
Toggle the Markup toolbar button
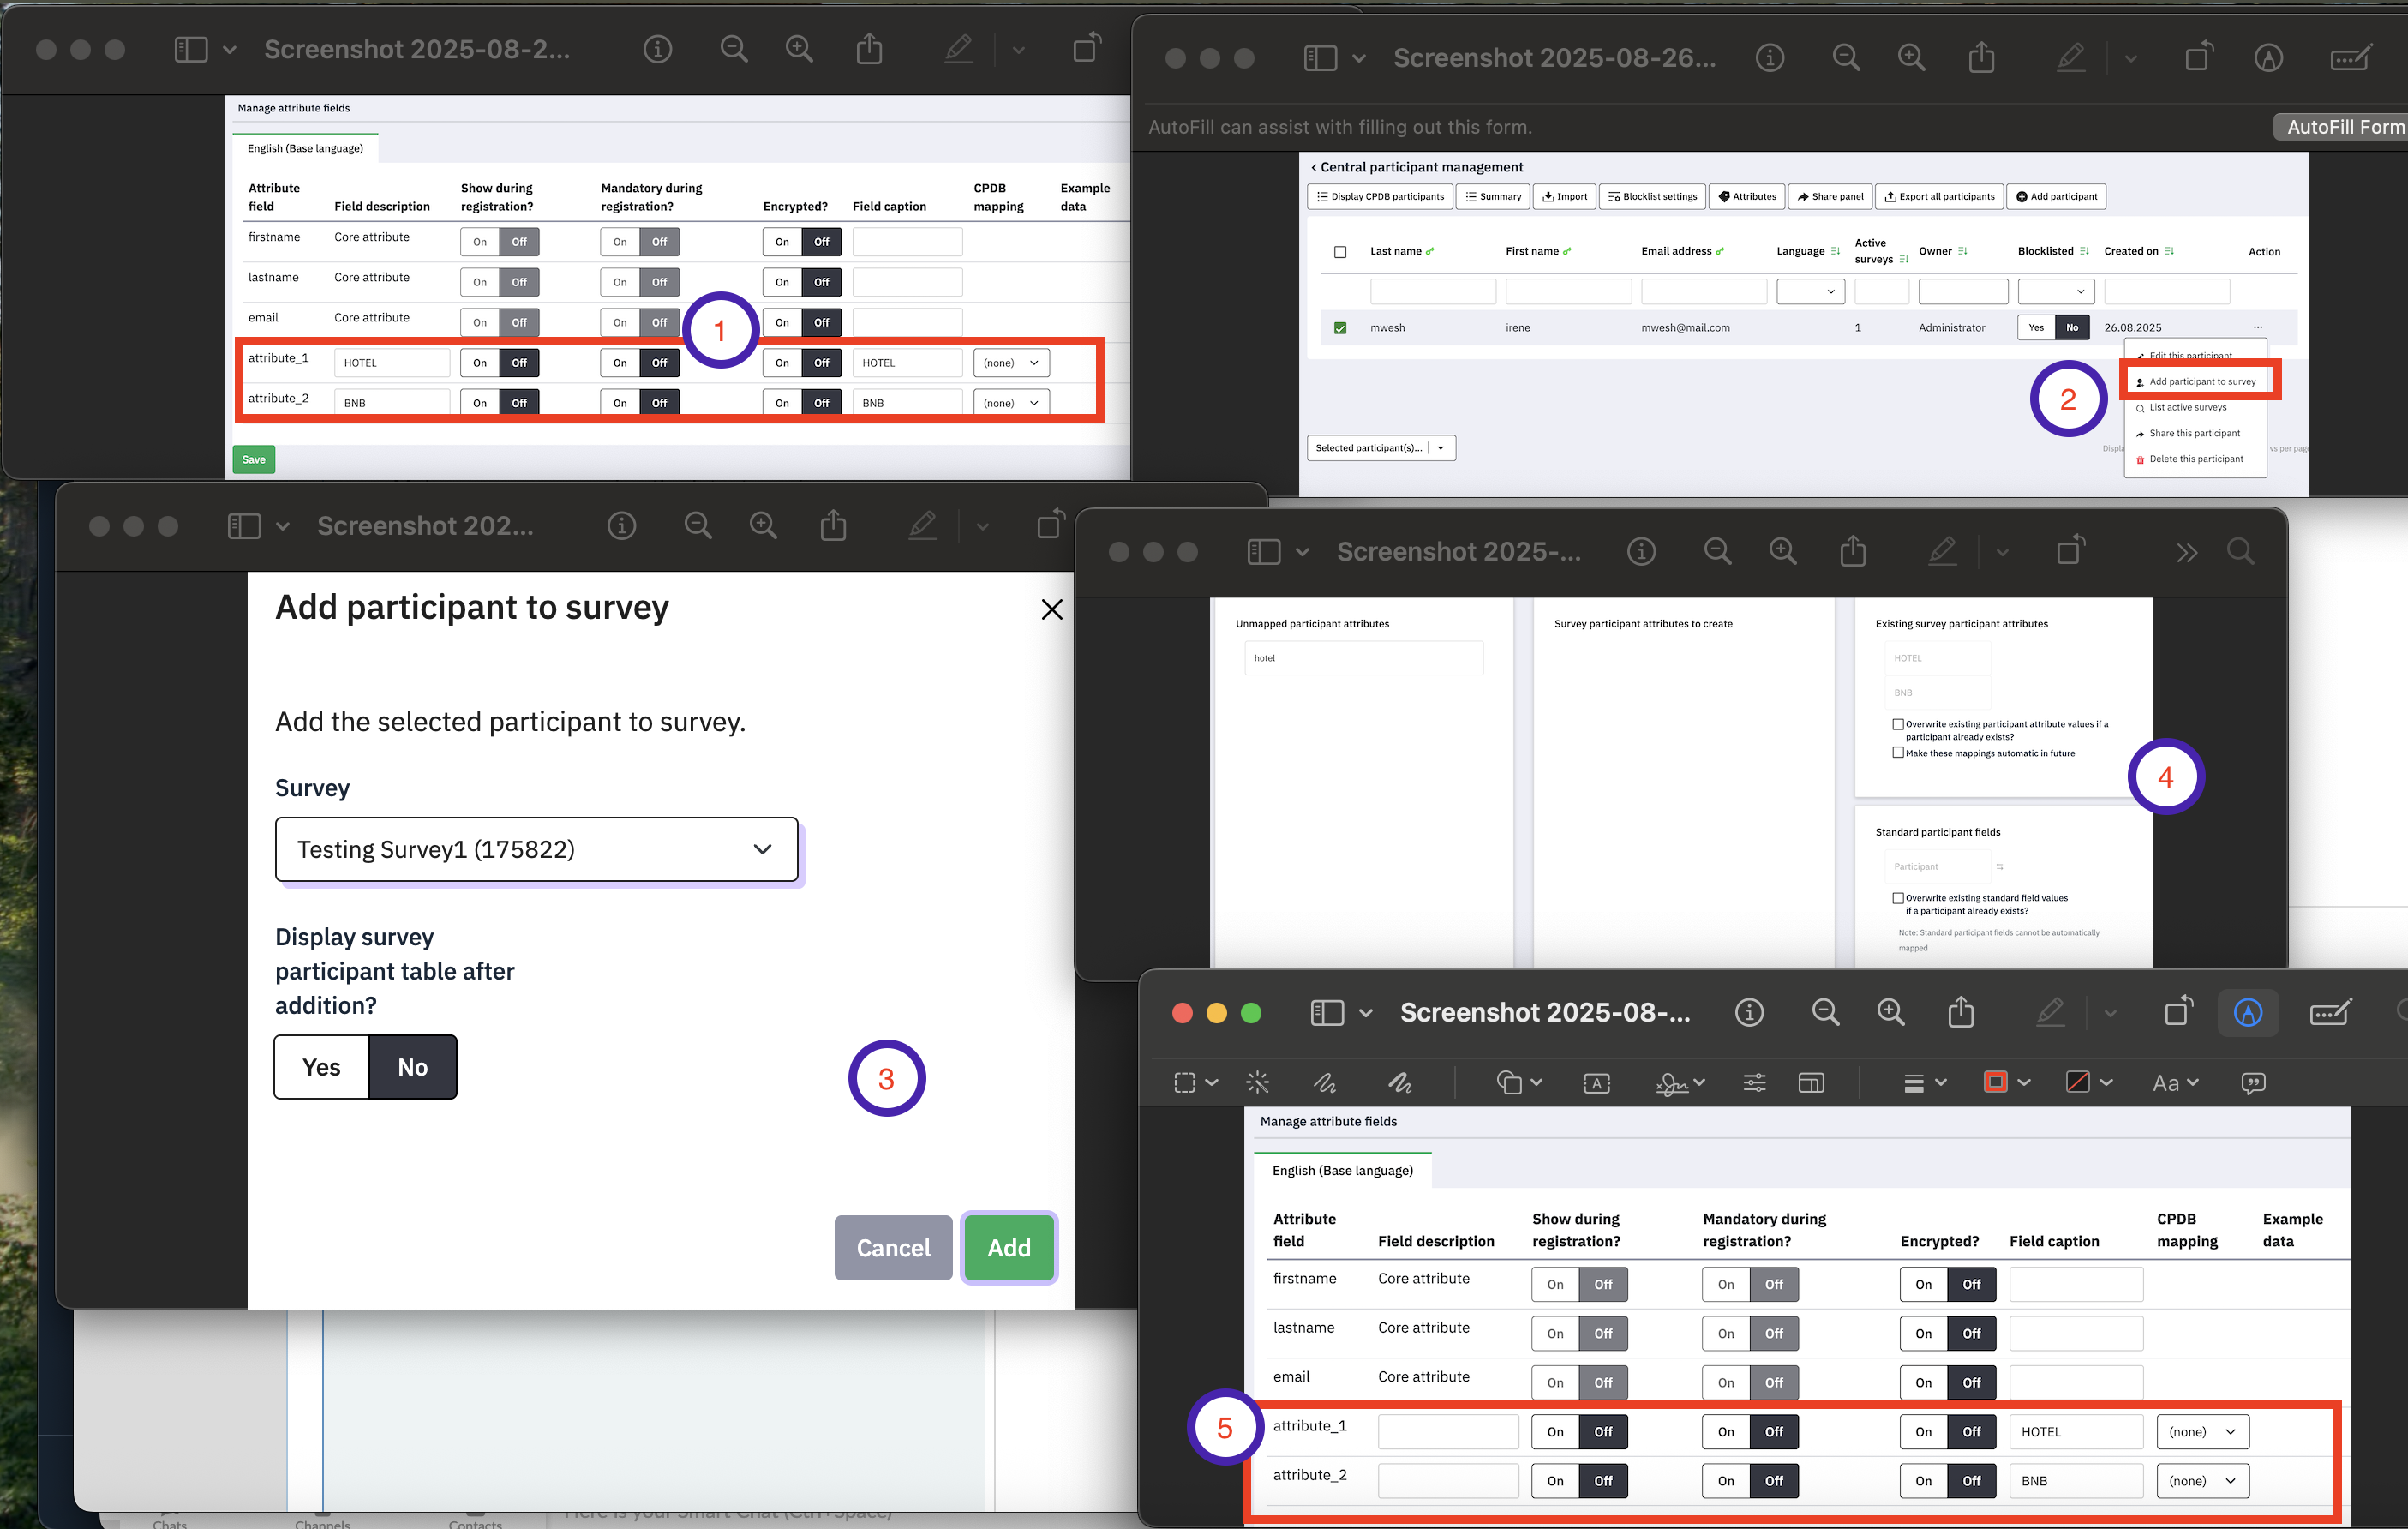2247,1013
